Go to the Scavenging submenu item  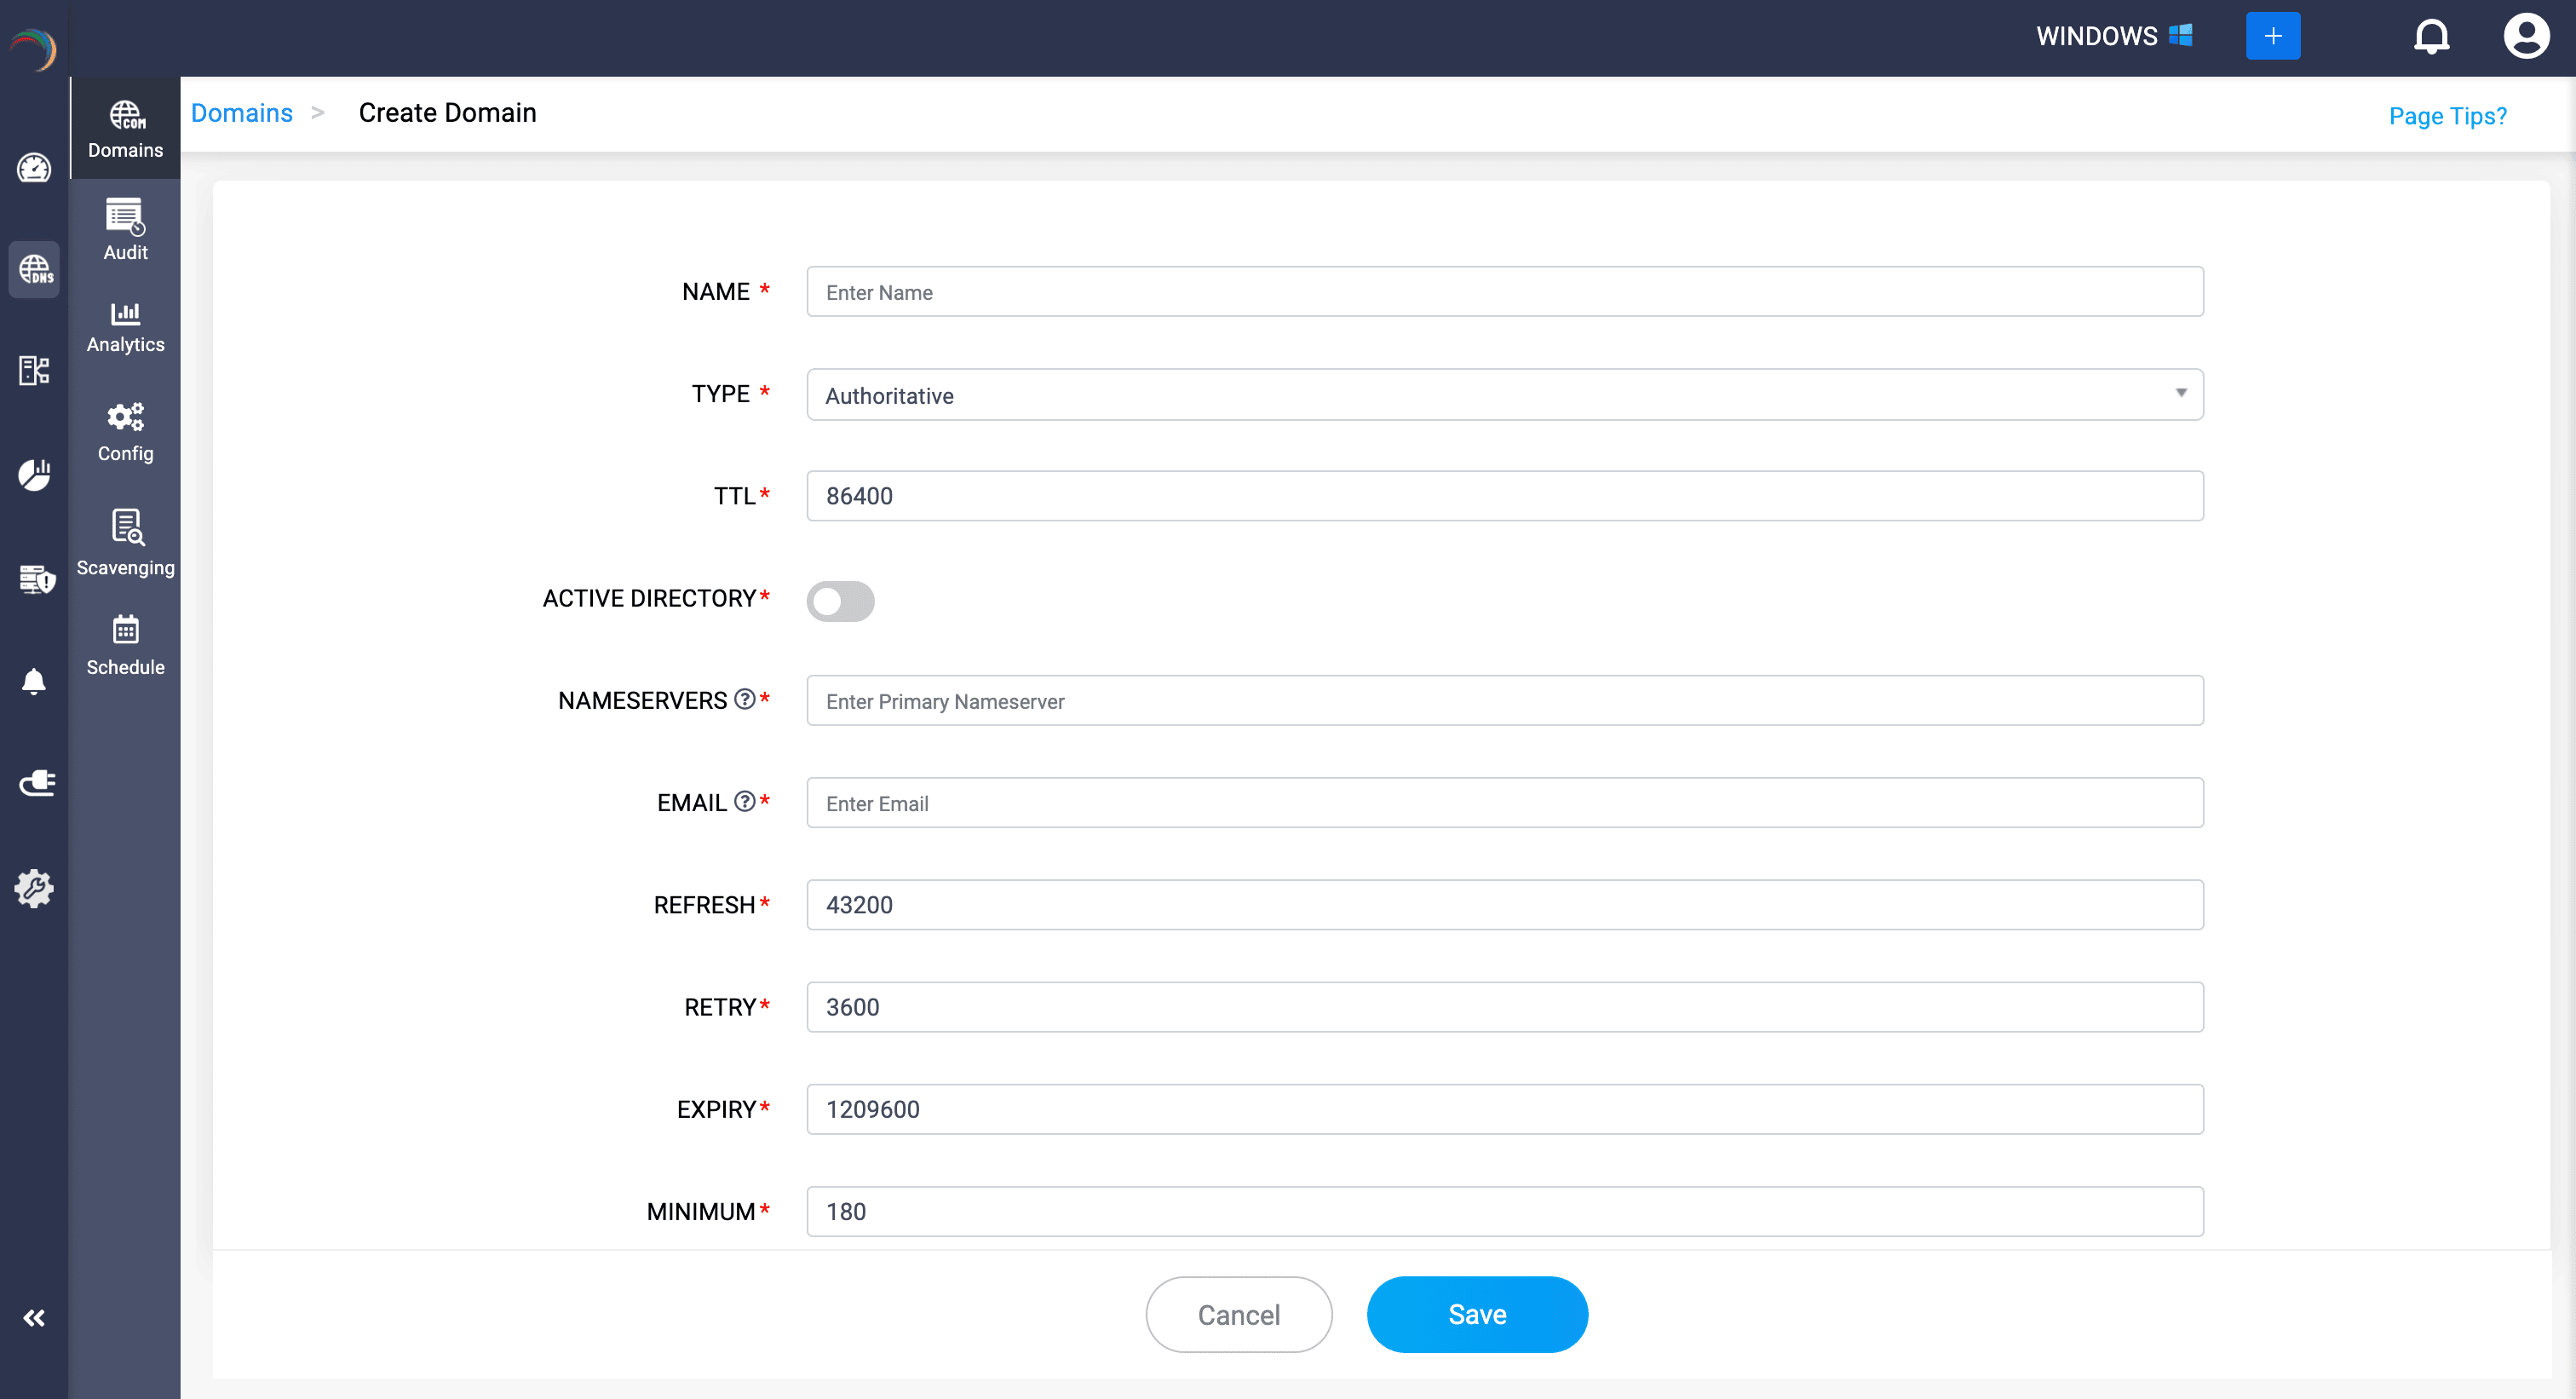pos(125,543)
